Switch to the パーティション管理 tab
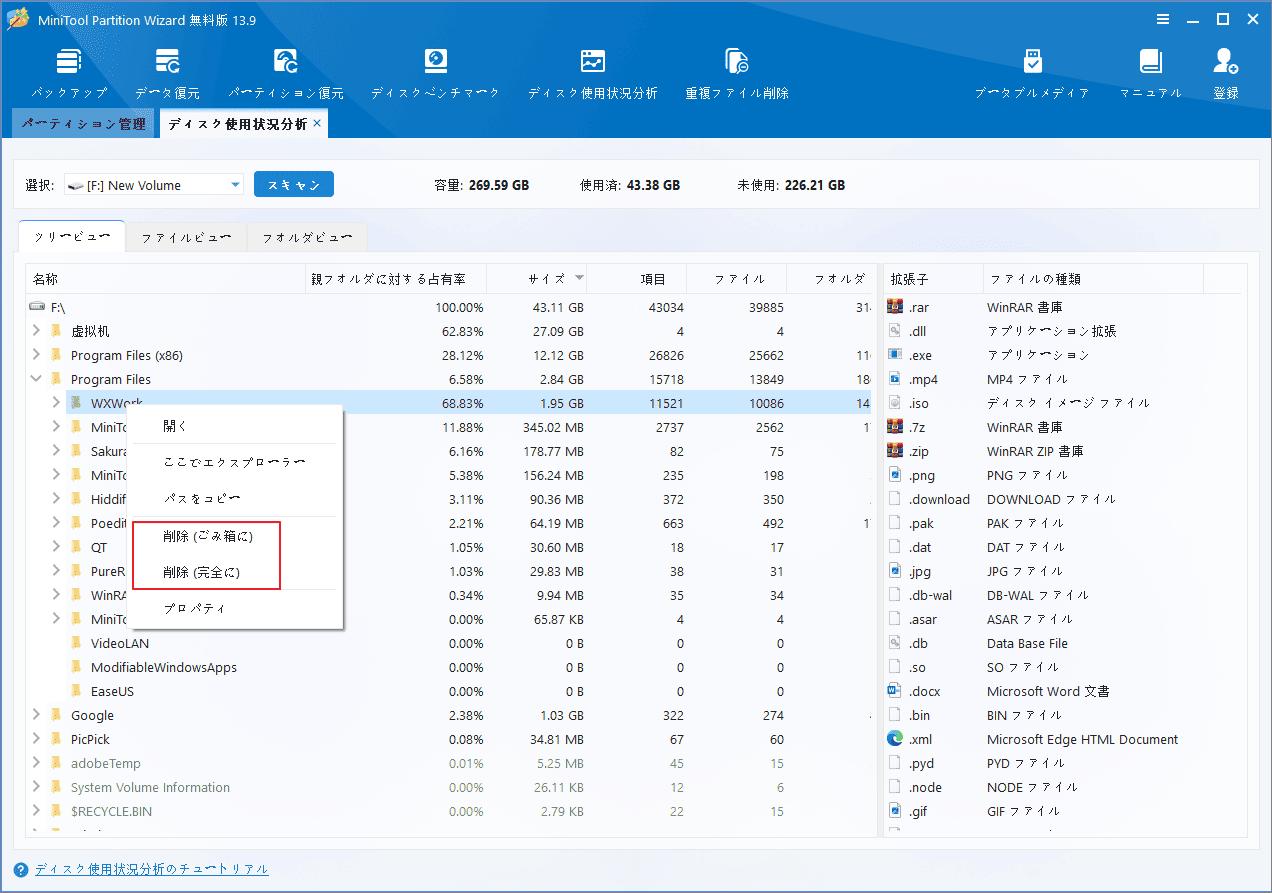Image resolution: width=1272 pixels, height=893 pixels. click(x=84, y=124)
